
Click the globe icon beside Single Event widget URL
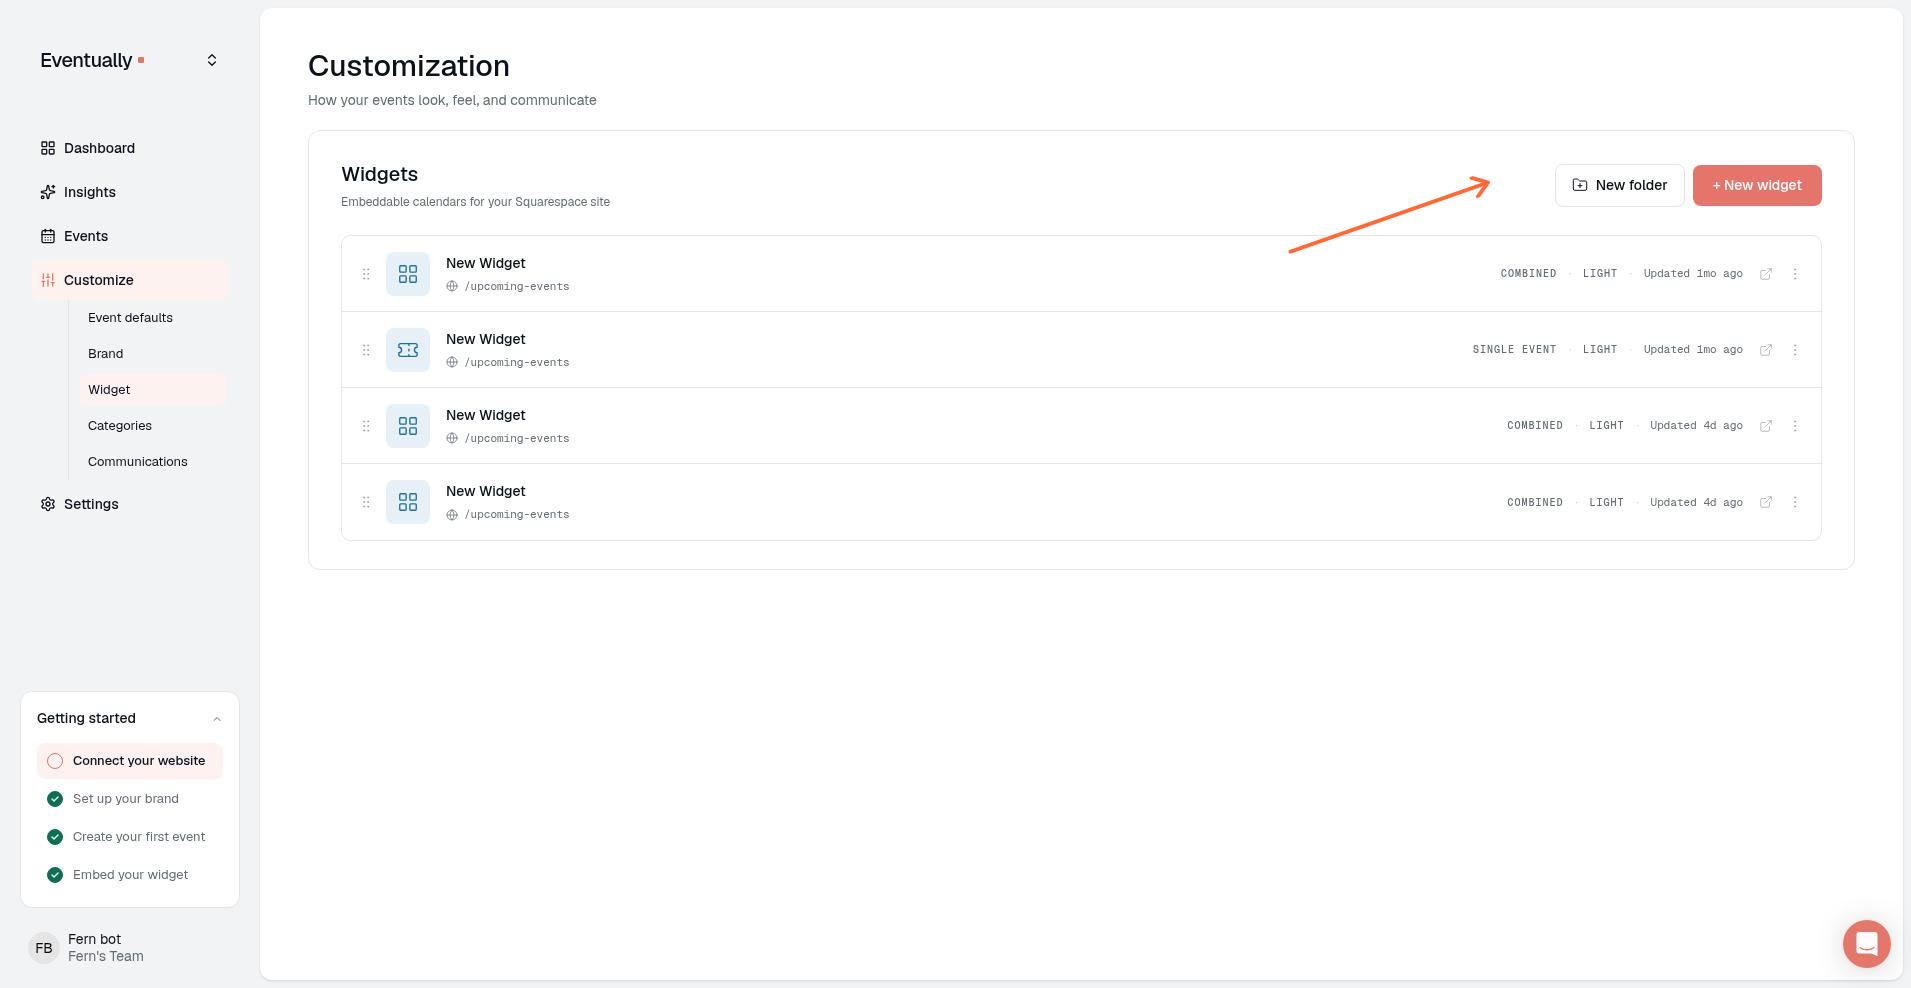452,362
